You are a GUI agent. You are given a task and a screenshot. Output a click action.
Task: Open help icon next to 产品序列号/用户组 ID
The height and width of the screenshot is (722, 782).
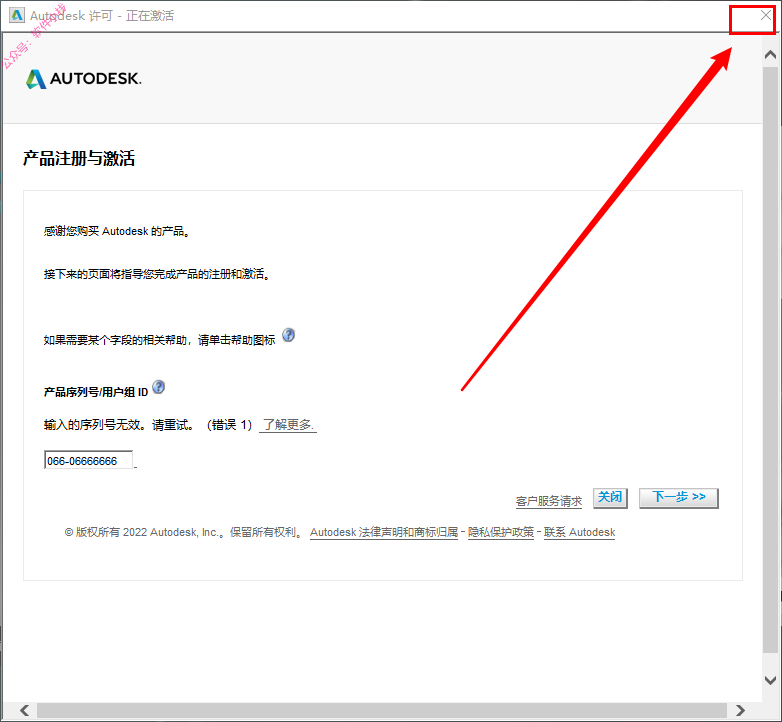[x=158, y=387]
